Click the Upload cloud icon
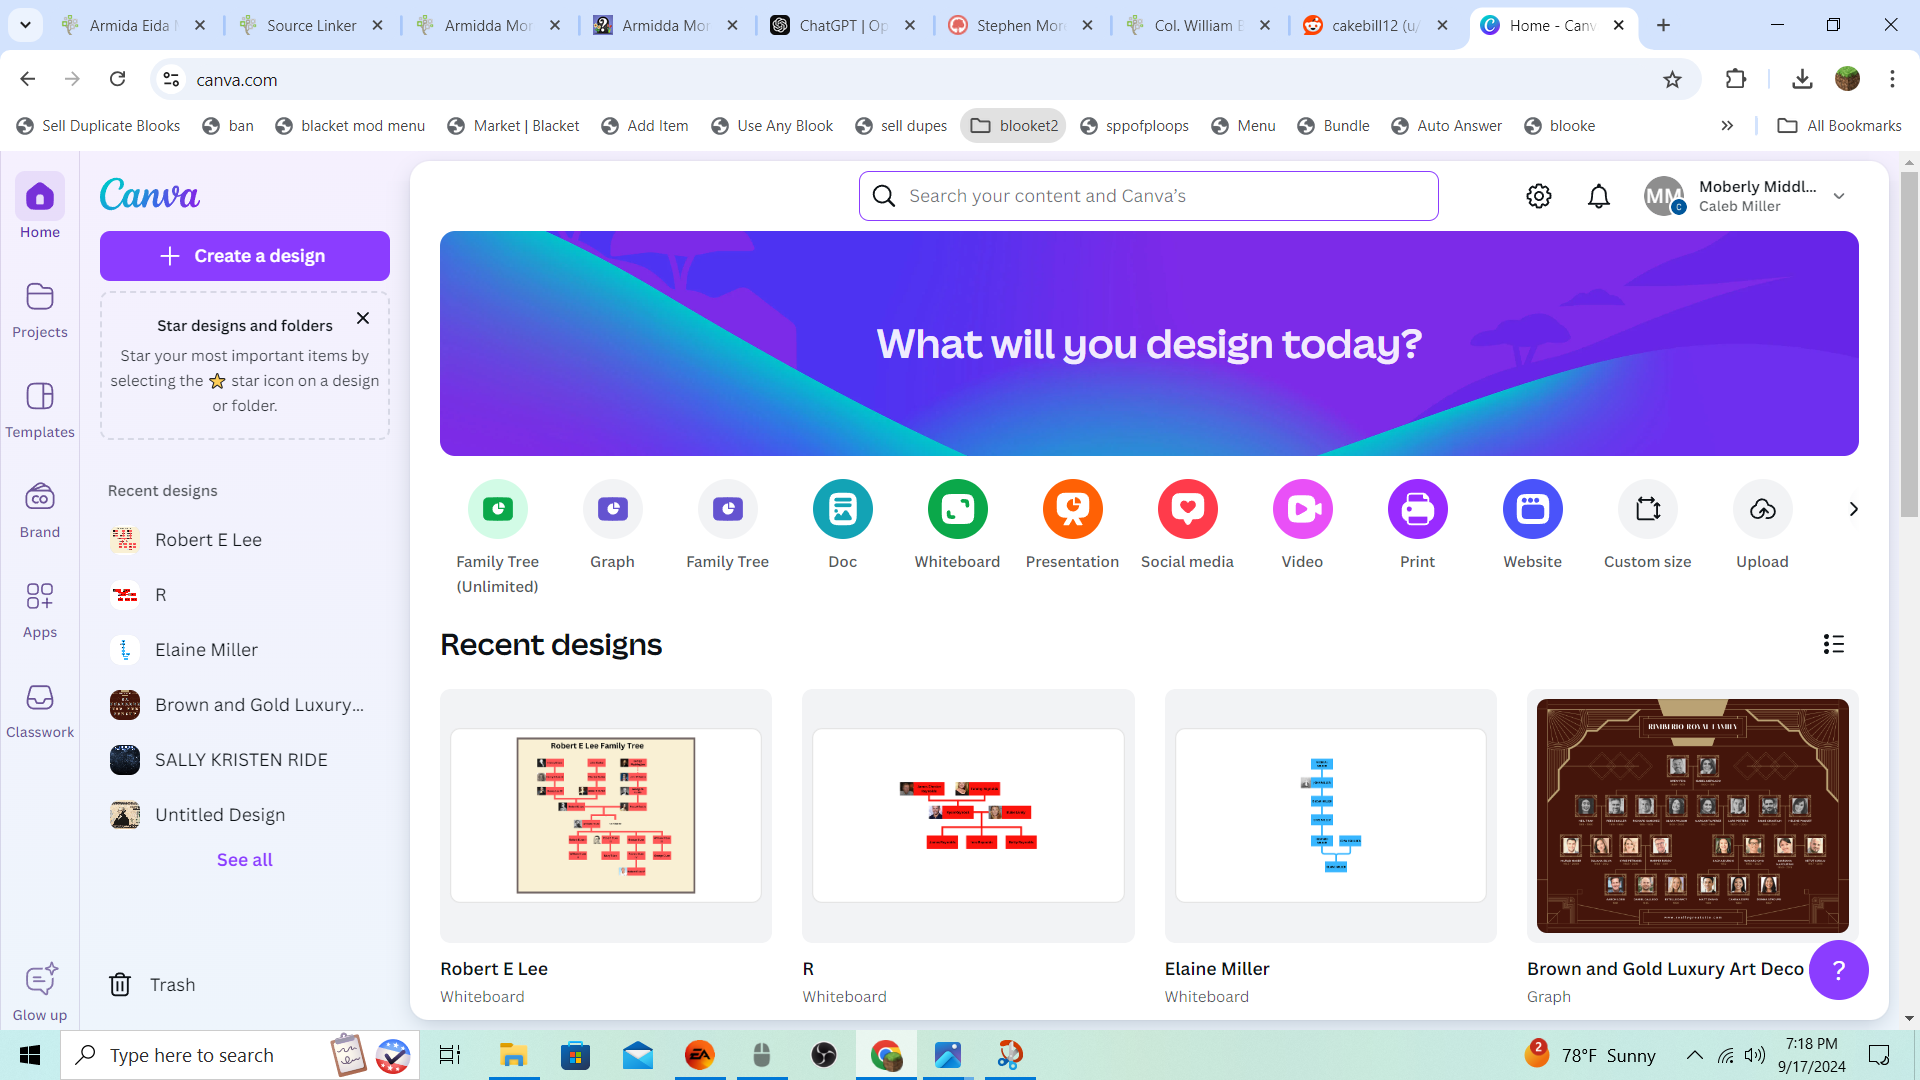 click(x=1762, y=509)
